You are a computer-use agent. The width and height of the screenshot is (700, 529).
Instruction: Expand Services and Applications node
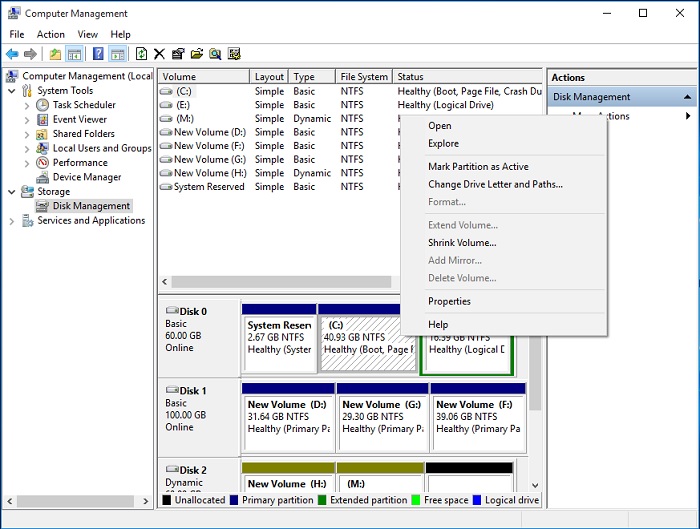point(12,221)
